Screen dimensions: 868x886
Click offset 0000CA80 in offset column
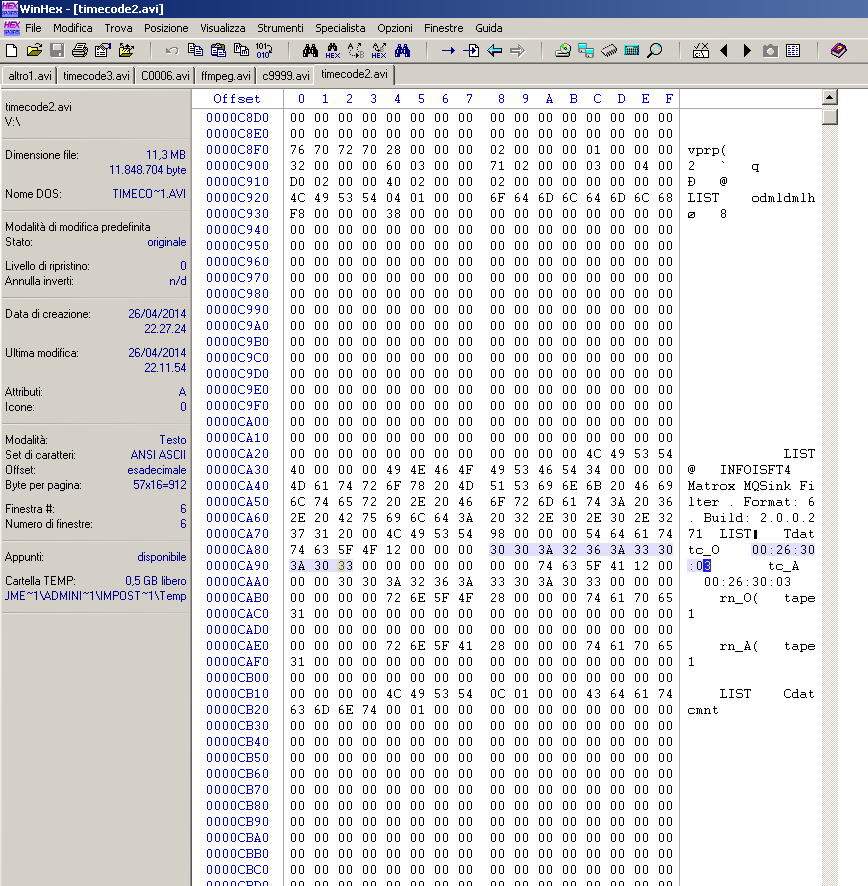[x=237, y=550]
